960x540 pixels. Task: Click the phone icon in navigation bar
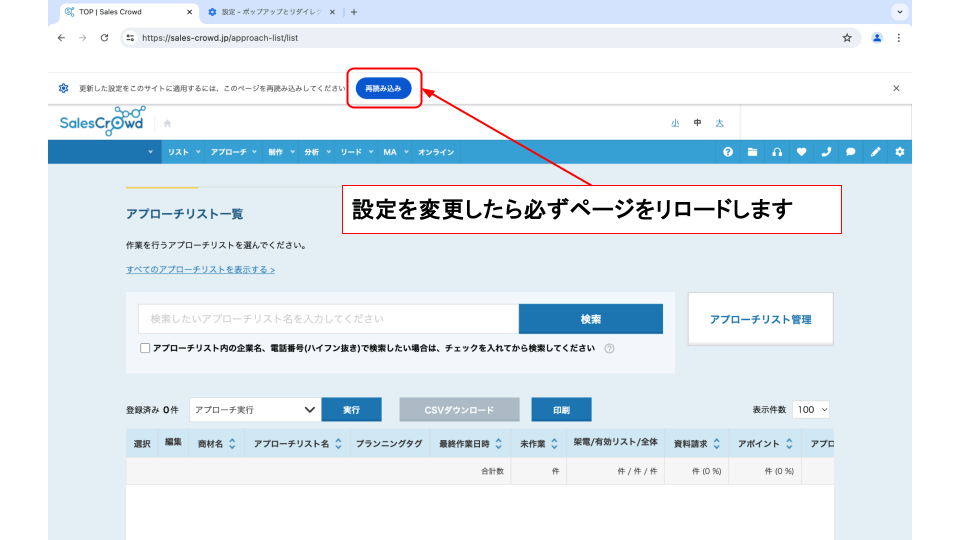pyautogui.click(x=826, y=152)
